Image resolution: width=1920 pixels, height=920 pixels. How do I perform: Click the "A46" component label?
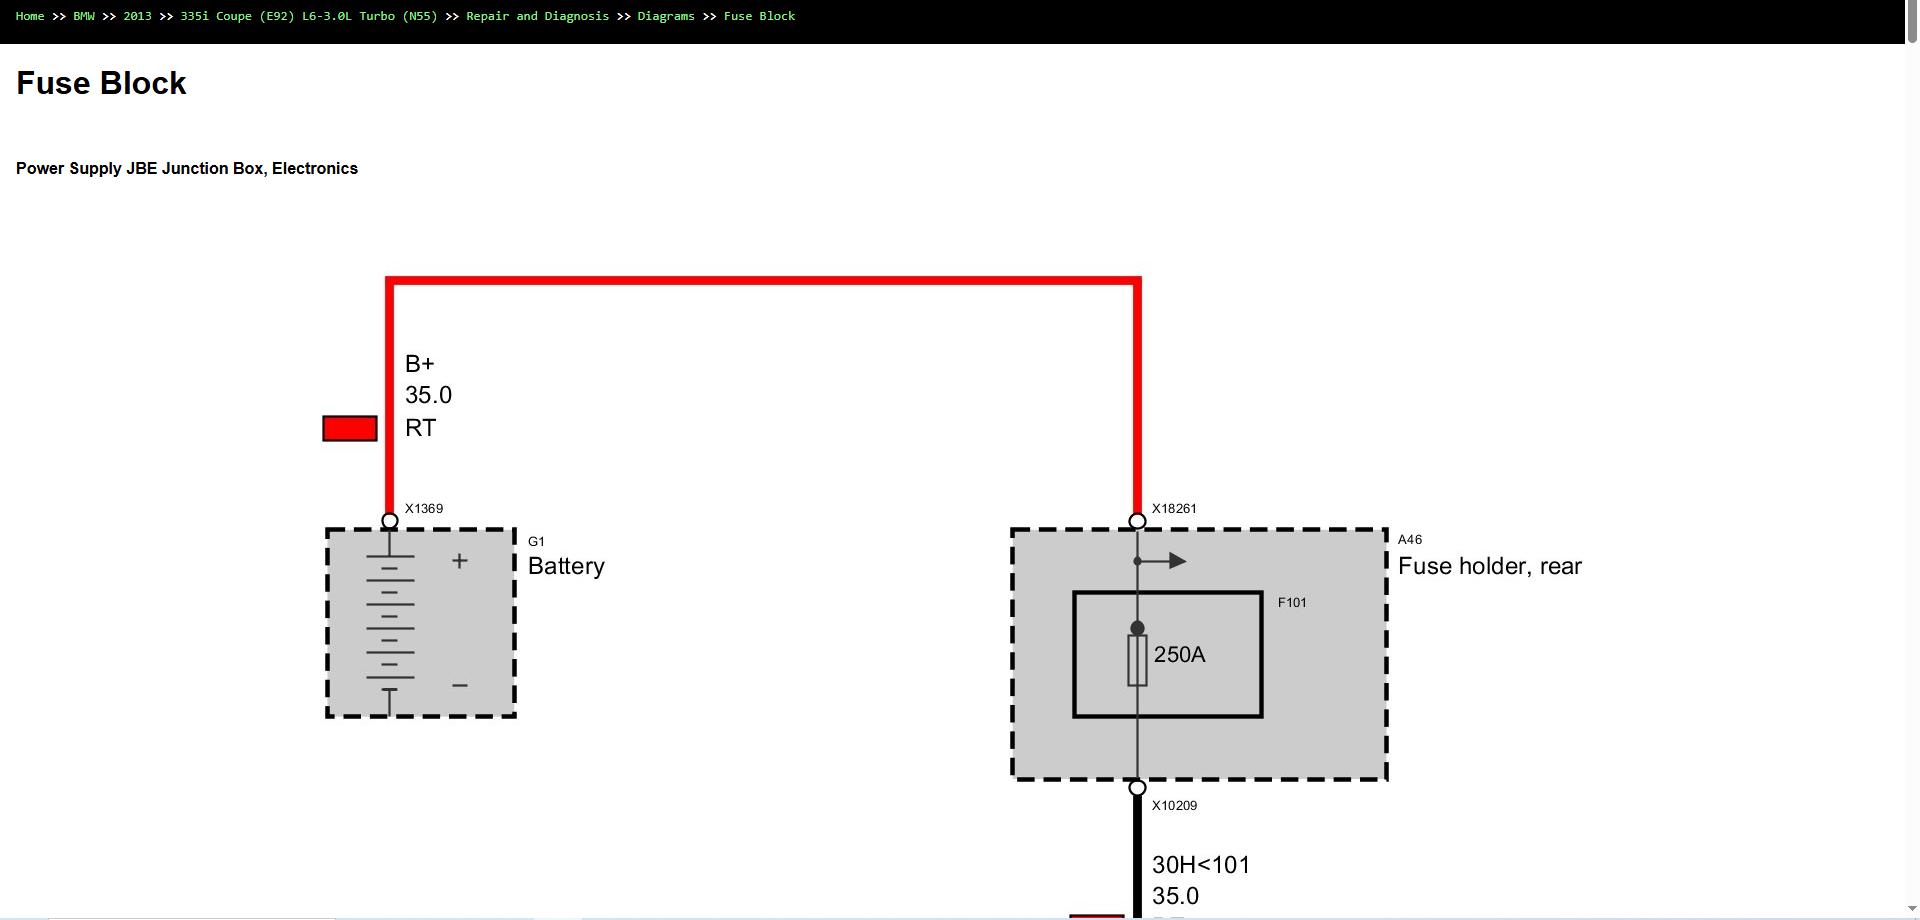tap(1410, 540)
